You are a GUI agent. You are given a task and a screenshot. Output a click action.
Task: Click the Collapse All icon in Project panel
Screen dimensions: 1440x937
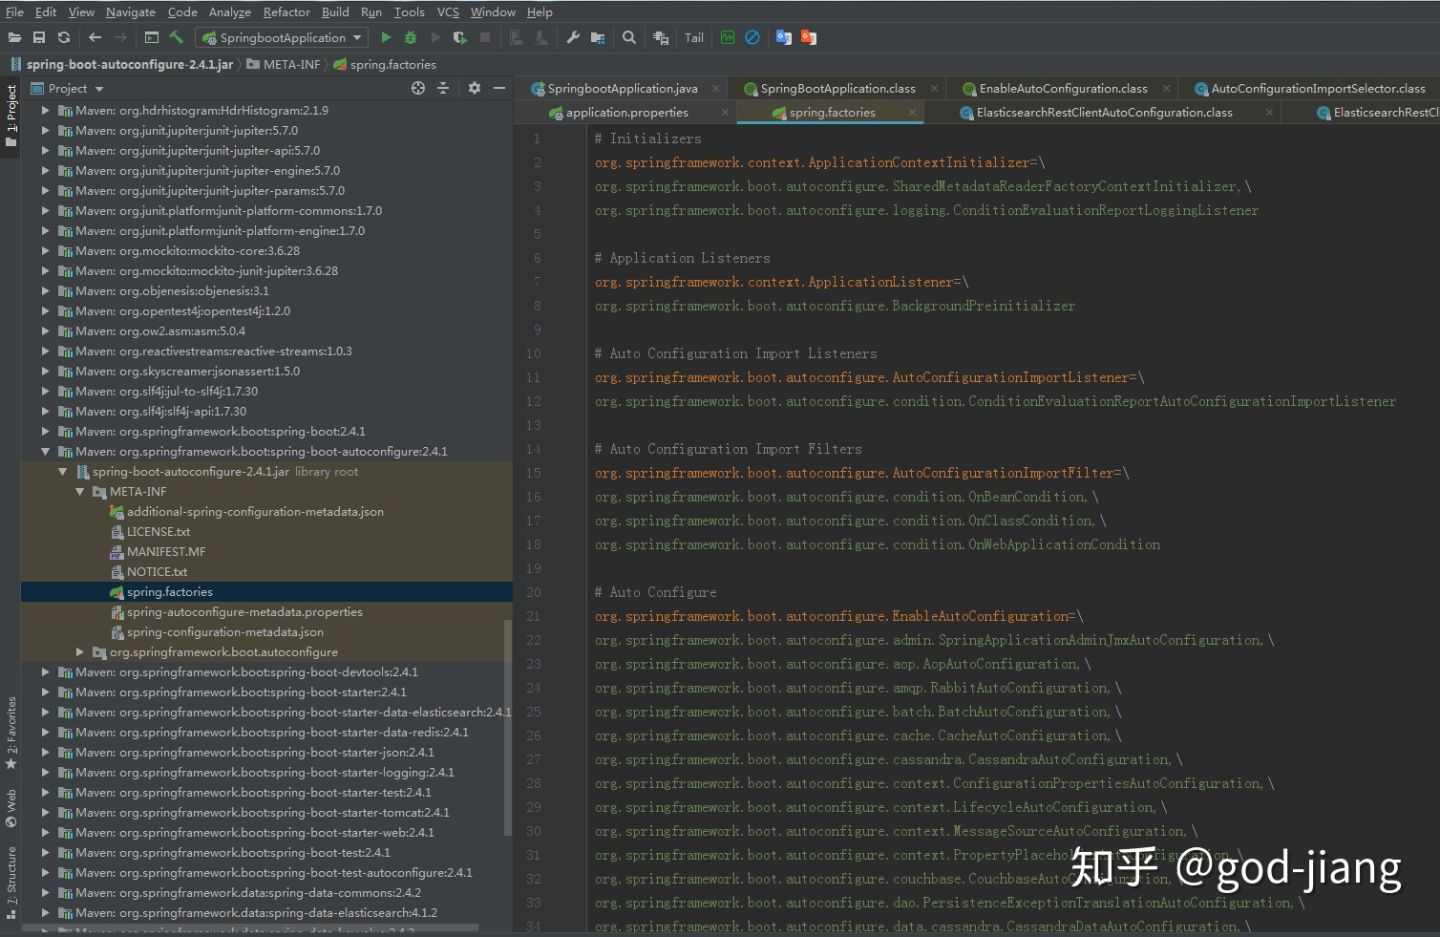click(x=443, y=88)
